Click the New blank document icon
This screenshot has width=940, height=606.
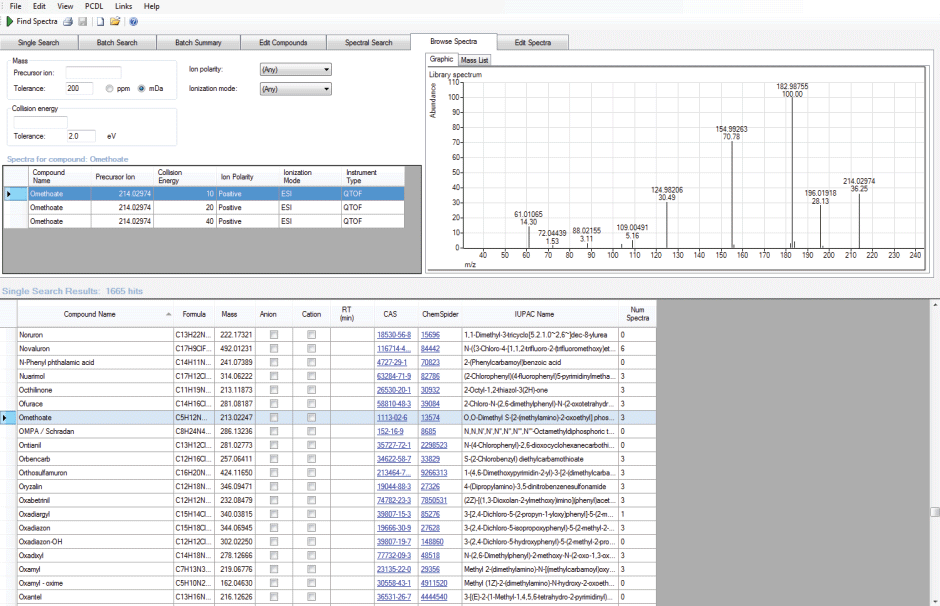tap(100, 21)
